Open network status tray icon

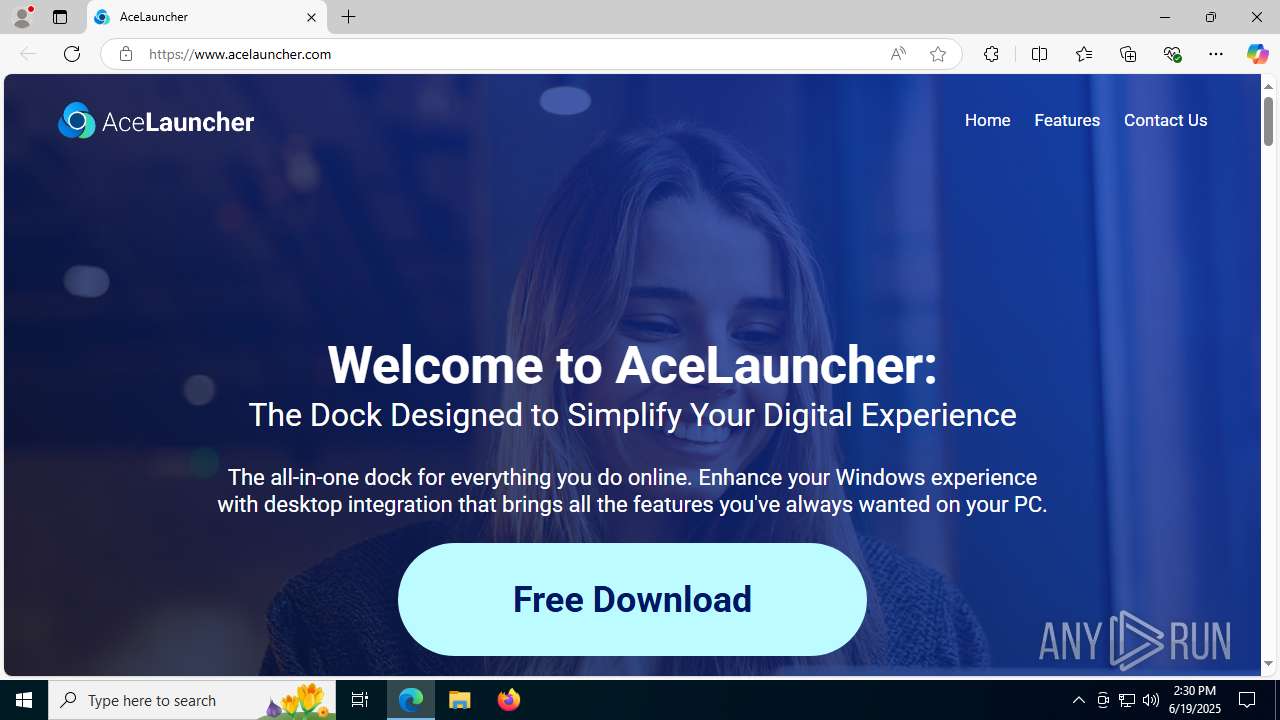1127,700
